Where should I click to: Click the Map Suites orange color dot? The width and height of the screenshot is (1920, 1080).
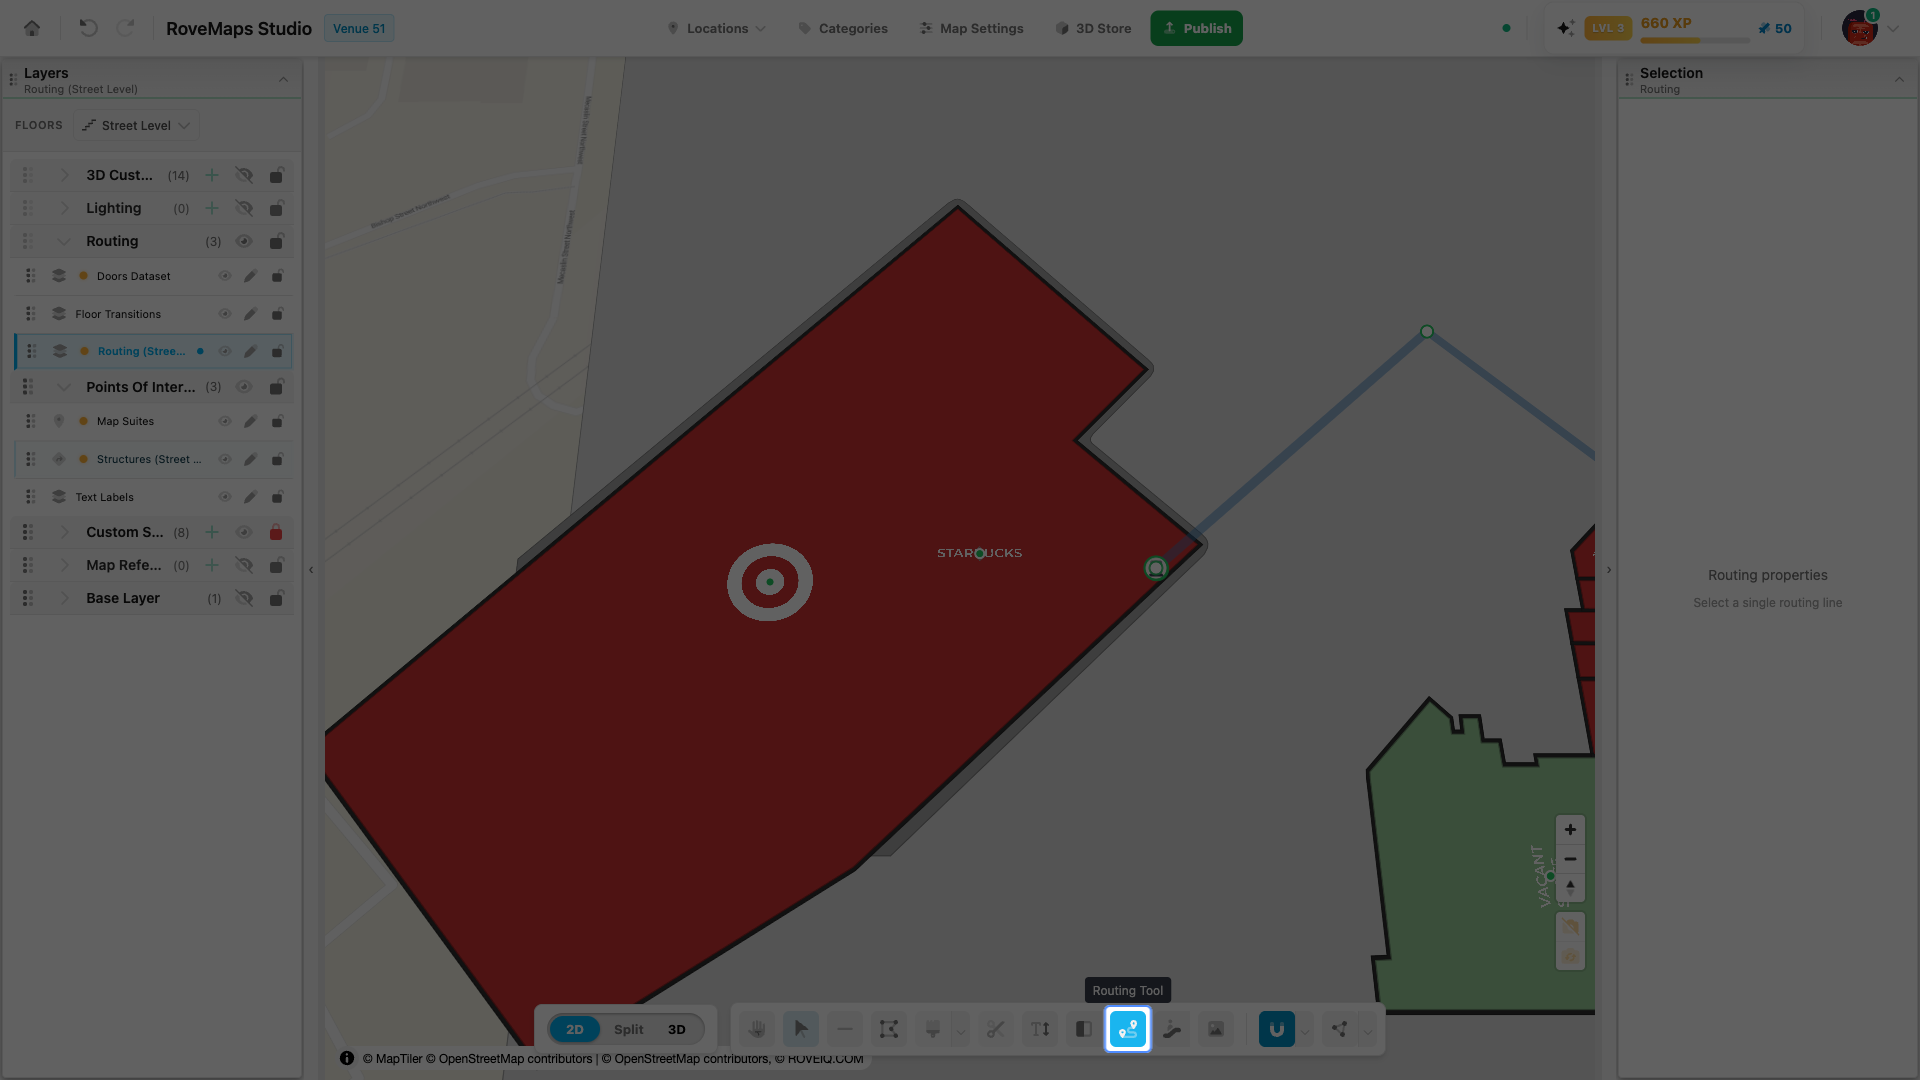pos(84,421)
